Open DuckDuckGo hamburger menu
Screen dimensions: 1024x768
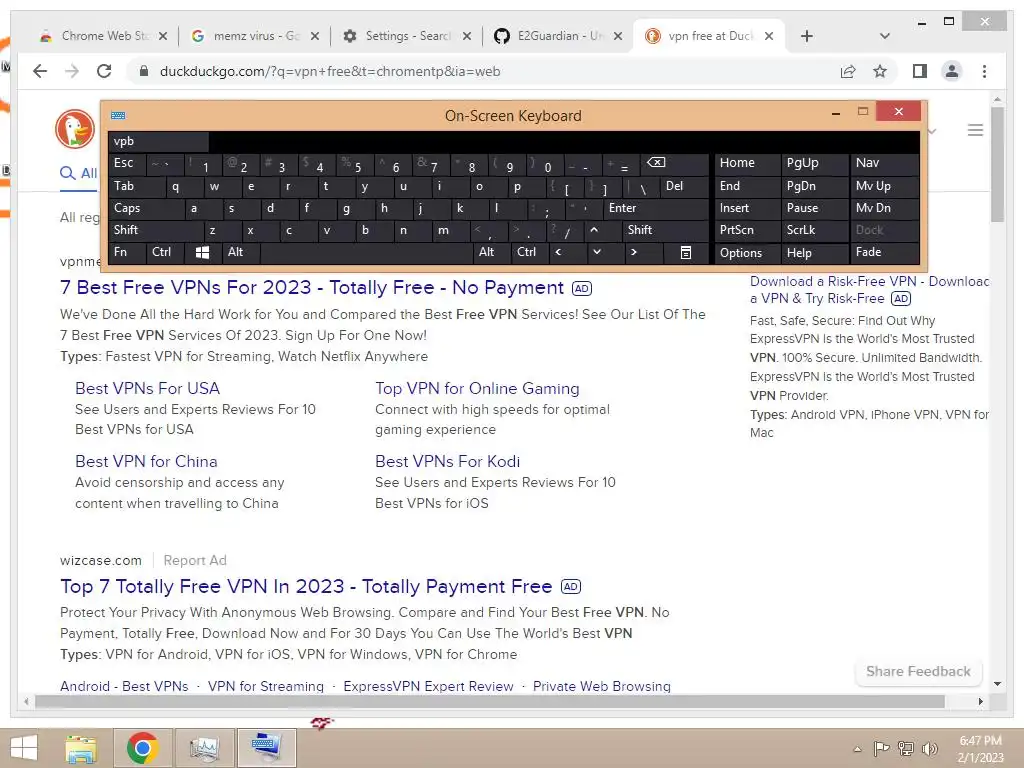coord(975,130)
